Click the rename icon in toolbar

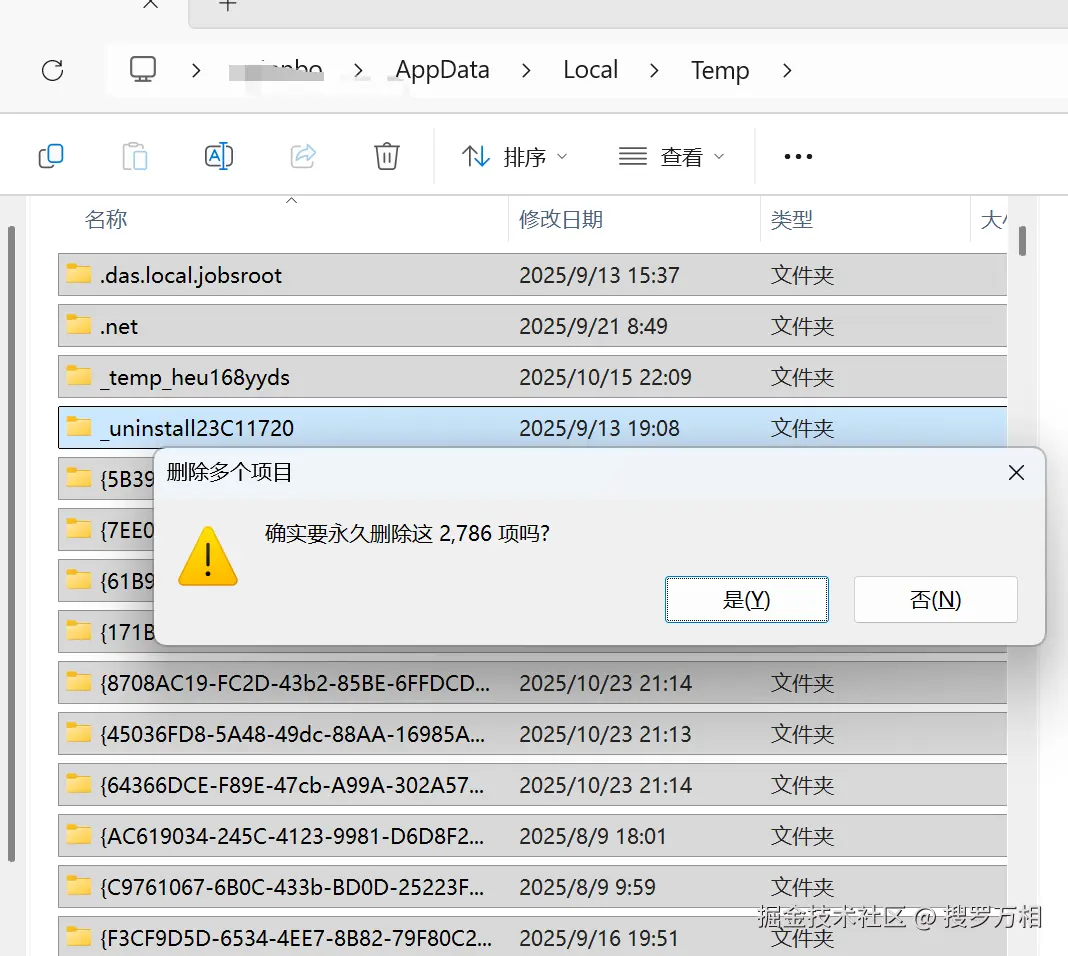coord(219,156)
